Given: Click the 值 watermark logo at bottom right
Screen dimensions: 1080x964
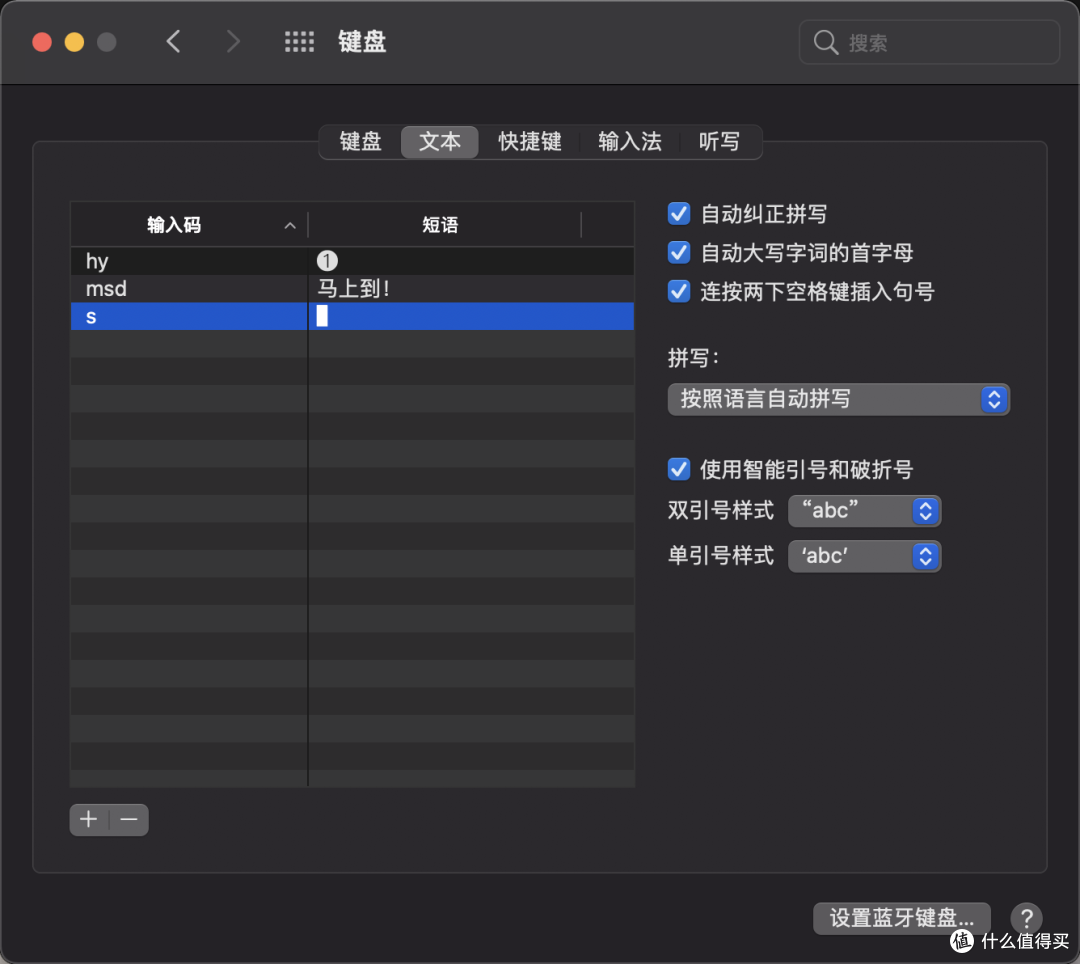Looking at the screenshot, I should 962,942.
